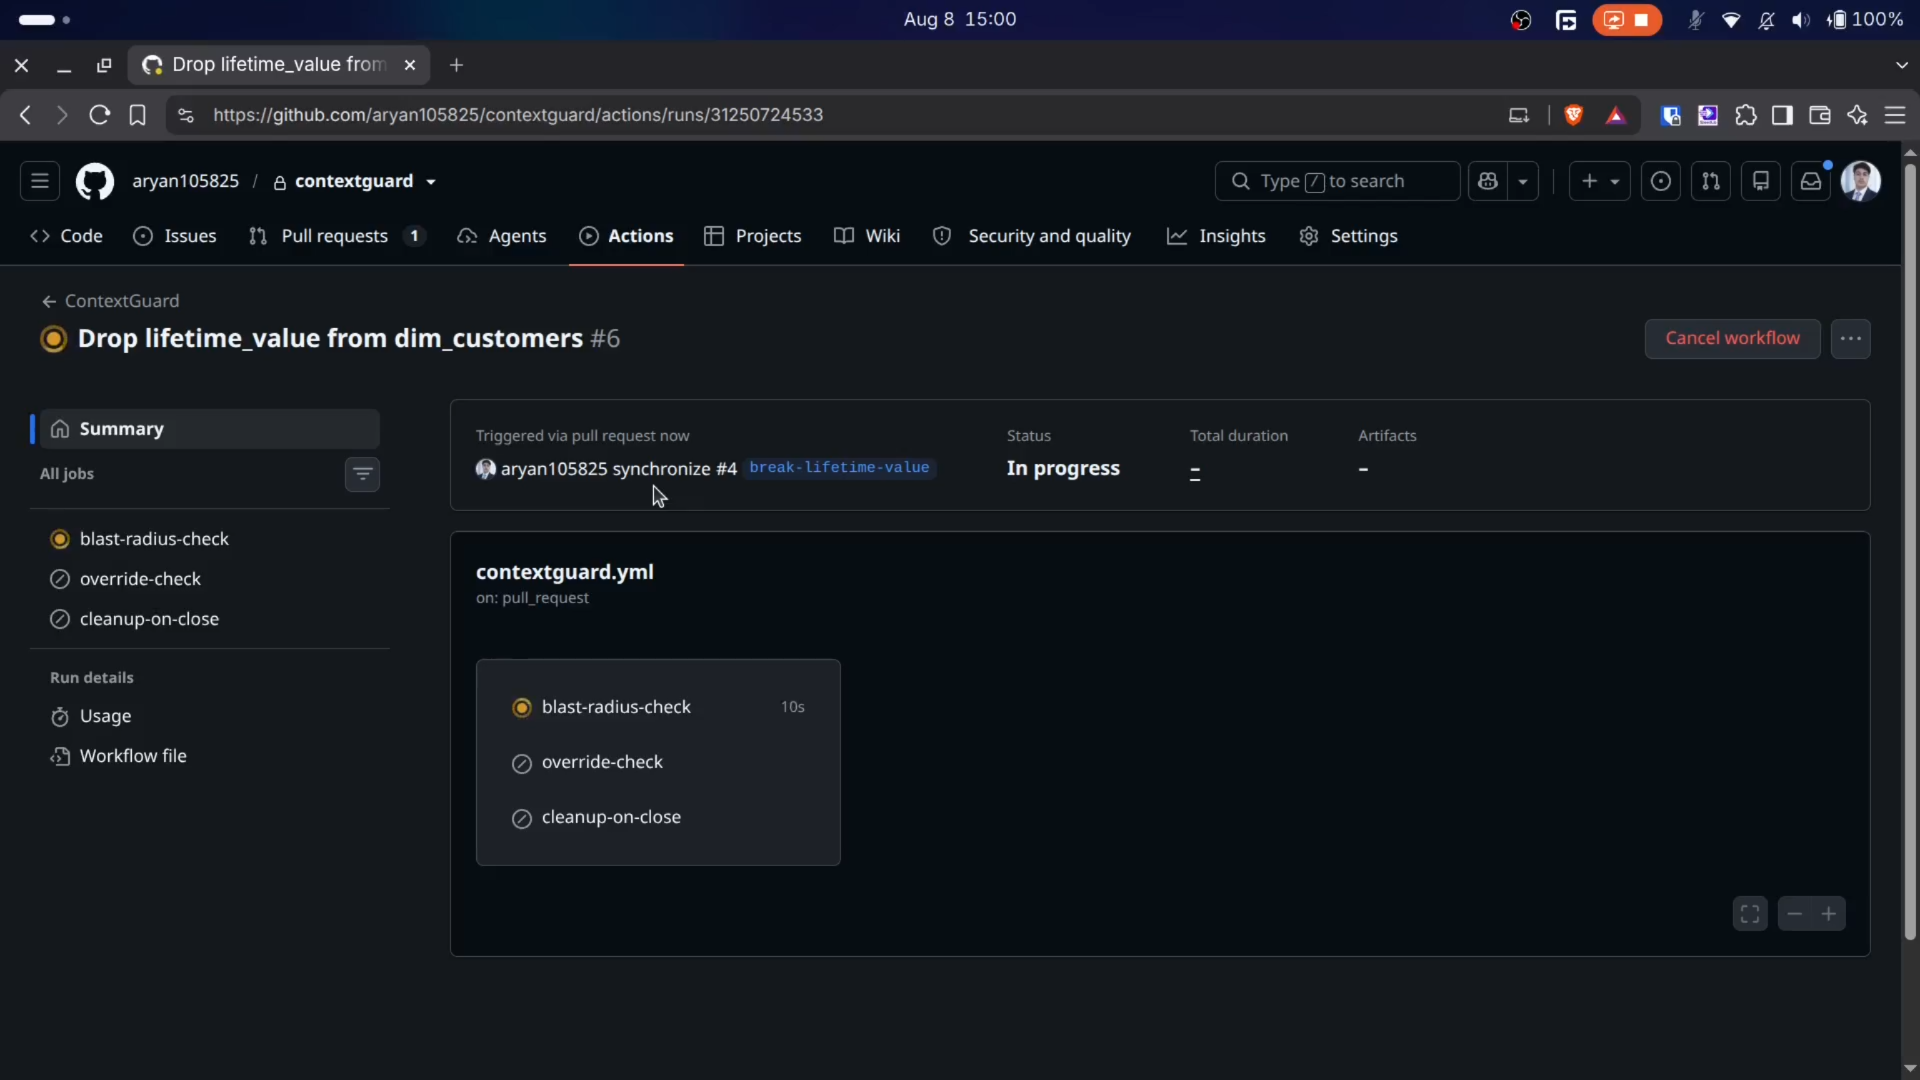Open the Projects tab
This screenshot has width=1920, height=1080.
753,236
